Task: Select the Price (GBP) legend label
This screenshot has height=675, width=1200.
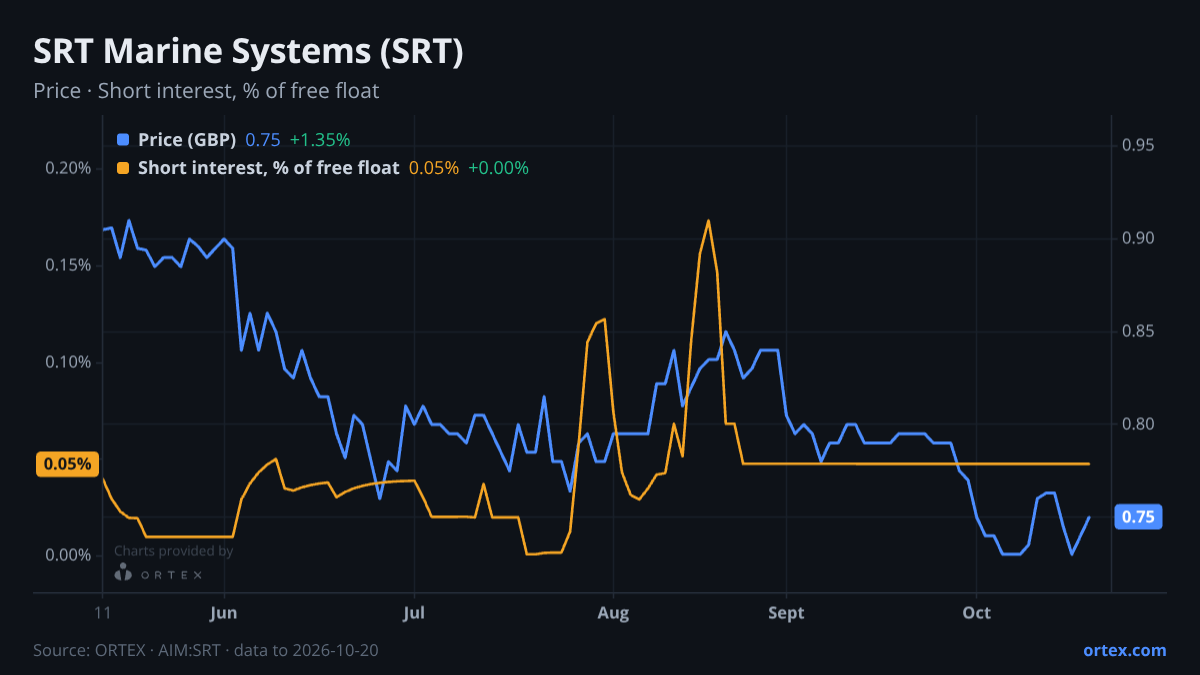Action: (x=187, y=140)
